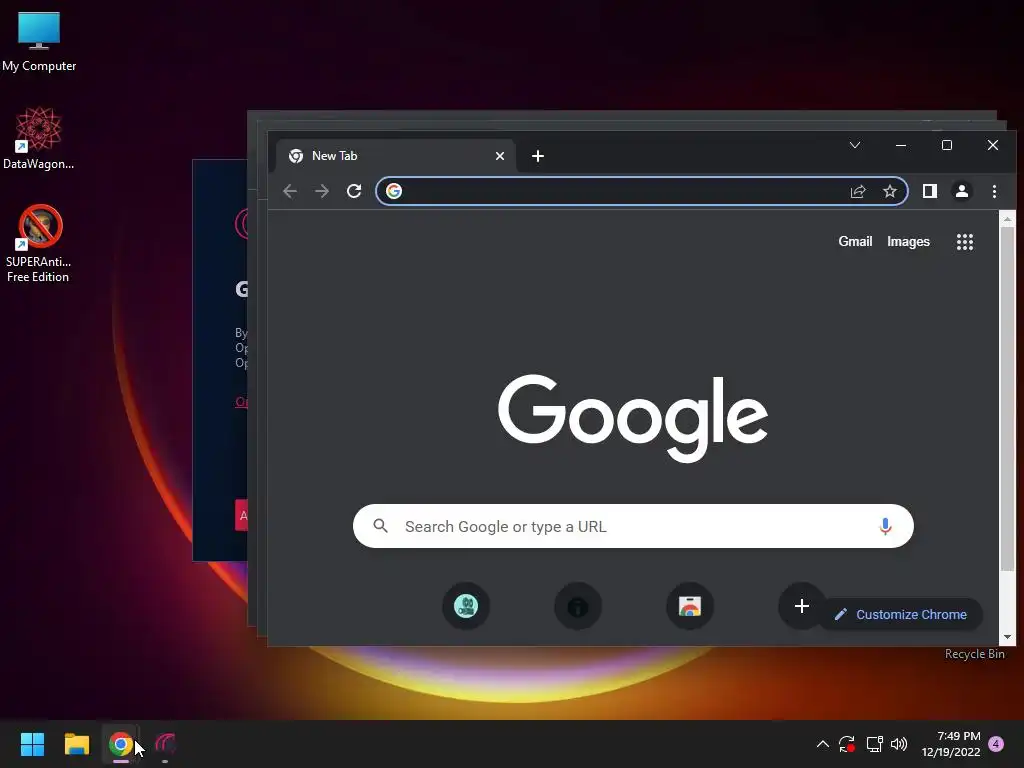1024x768 pixels.
Task: Open the Chrome profile avatar menu
Action: coord(962,191)
